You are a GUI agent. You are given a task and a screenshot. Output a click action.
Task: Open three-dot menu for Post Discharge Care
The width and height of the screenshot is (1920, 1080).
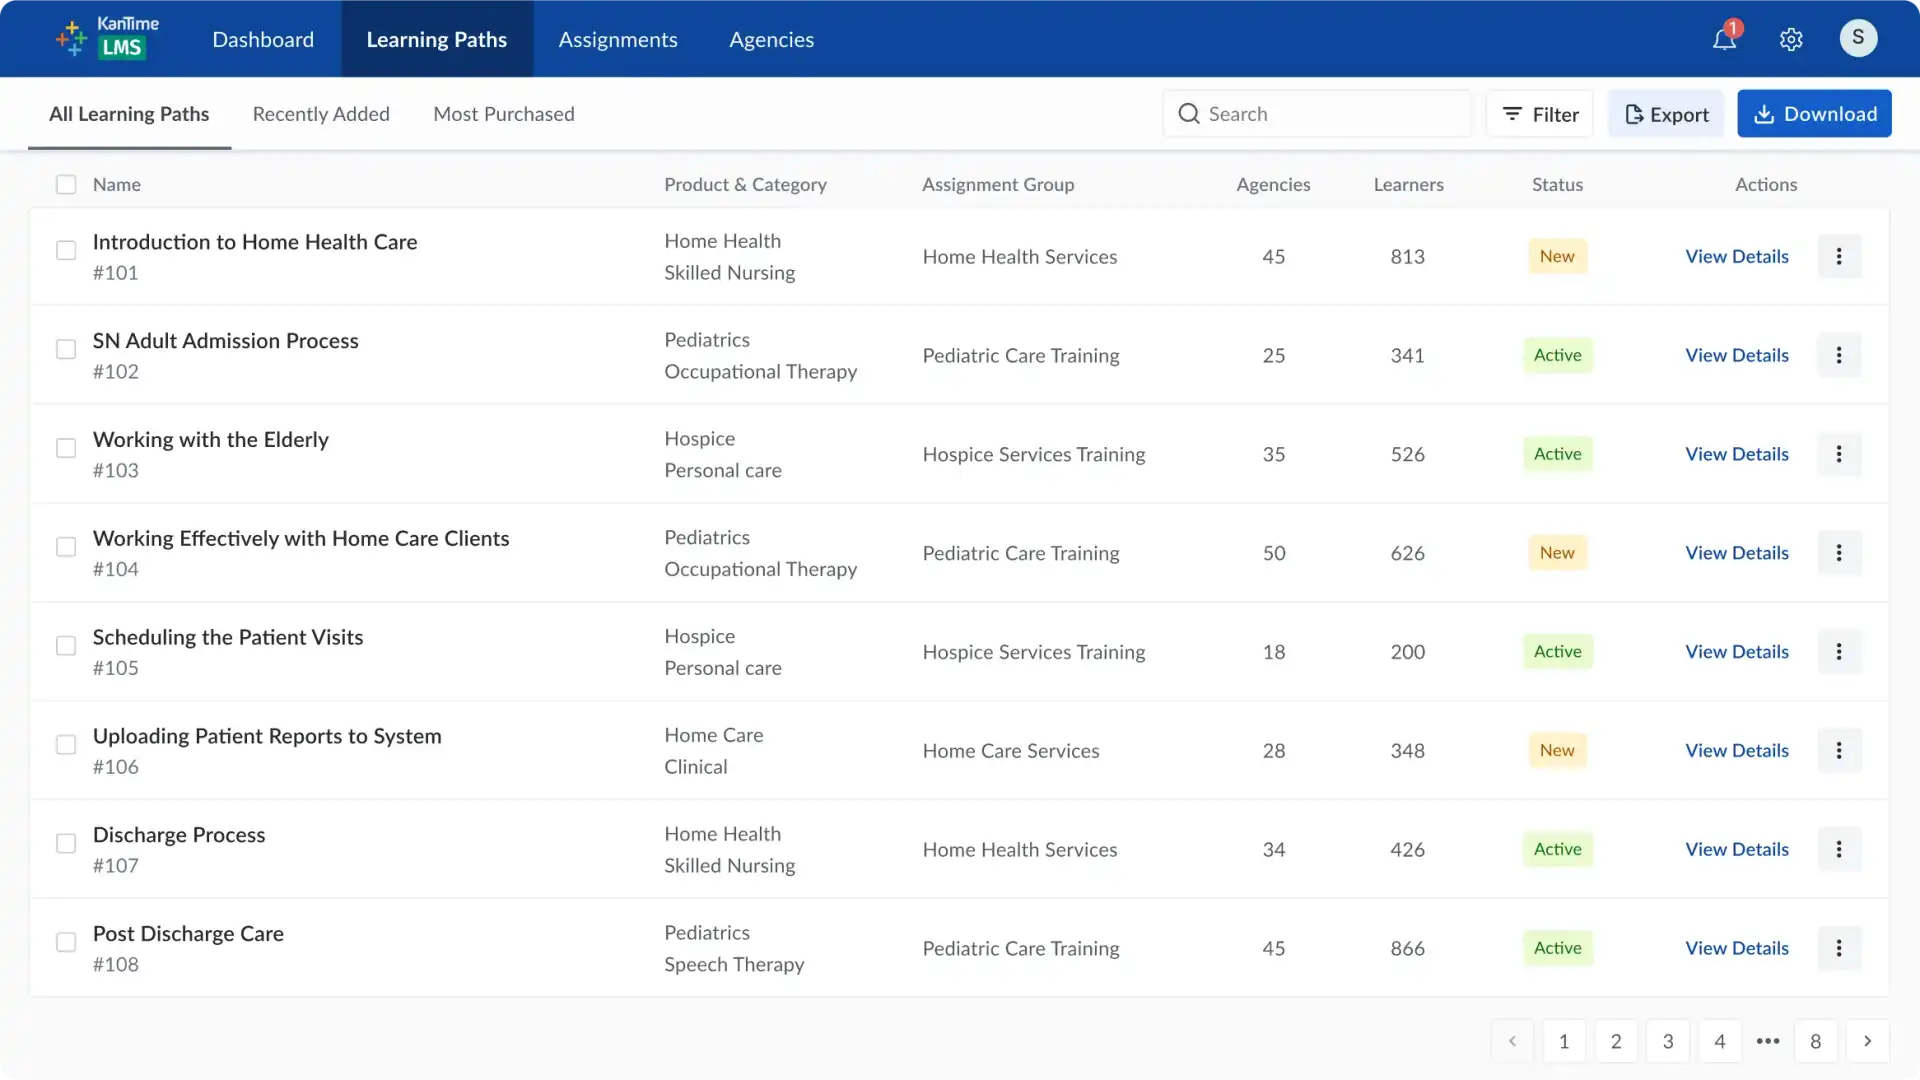(x=1838, y=948)
